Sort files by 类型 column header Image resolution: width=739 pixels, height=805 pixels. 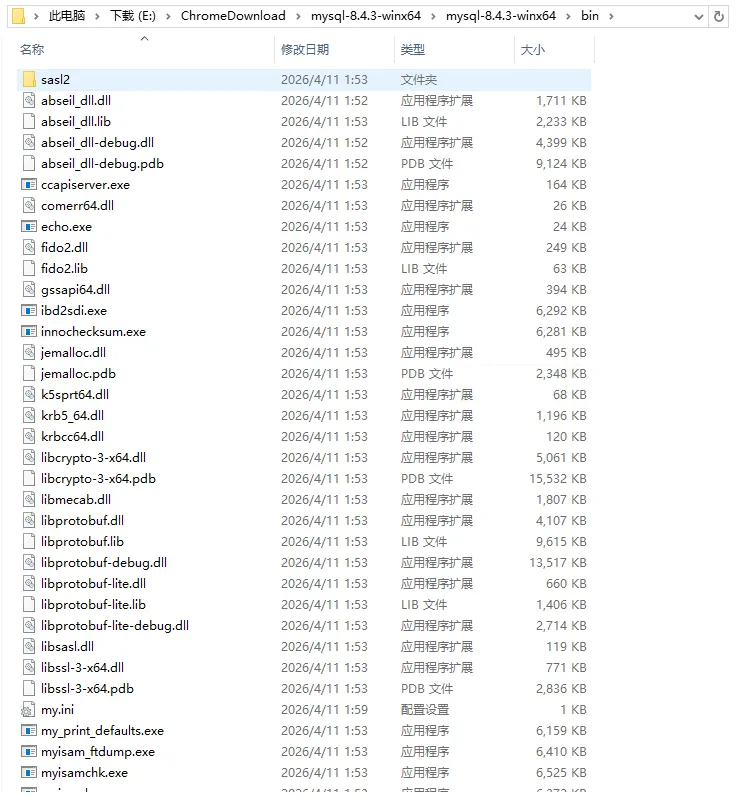[x=413, y=50]
